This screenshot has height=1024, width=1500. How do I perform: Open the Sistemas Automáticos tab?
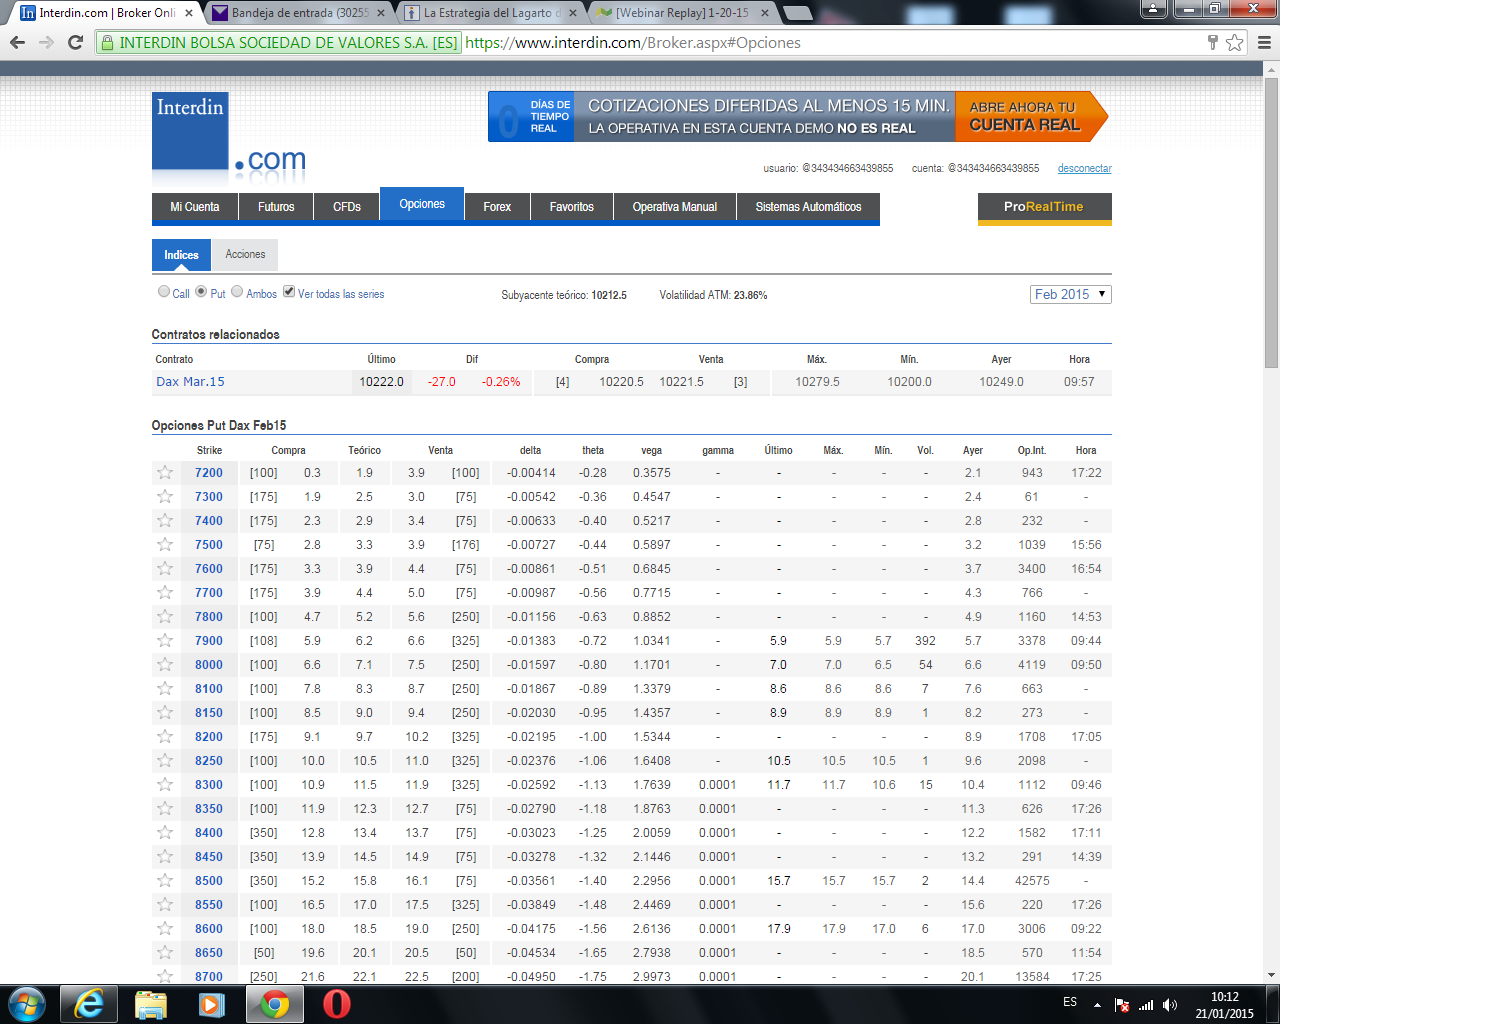[808, 207]
